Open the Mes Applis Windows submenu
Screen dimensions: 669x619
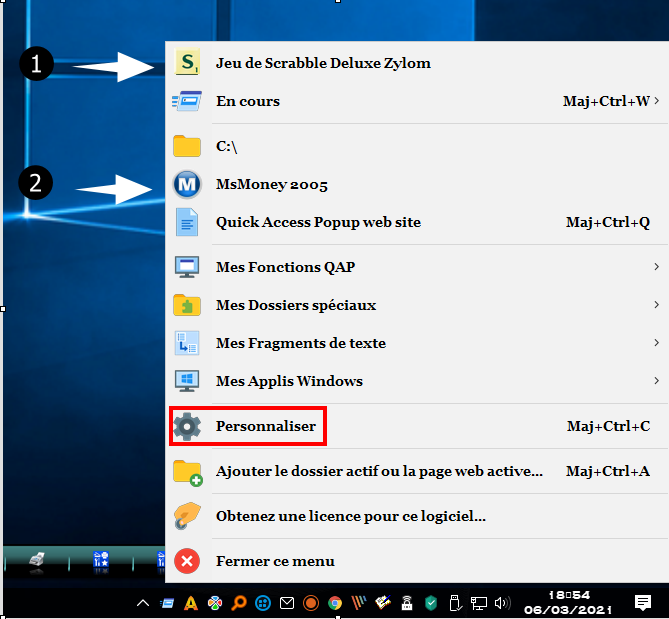pyautogui.click(x=289, y=381)
